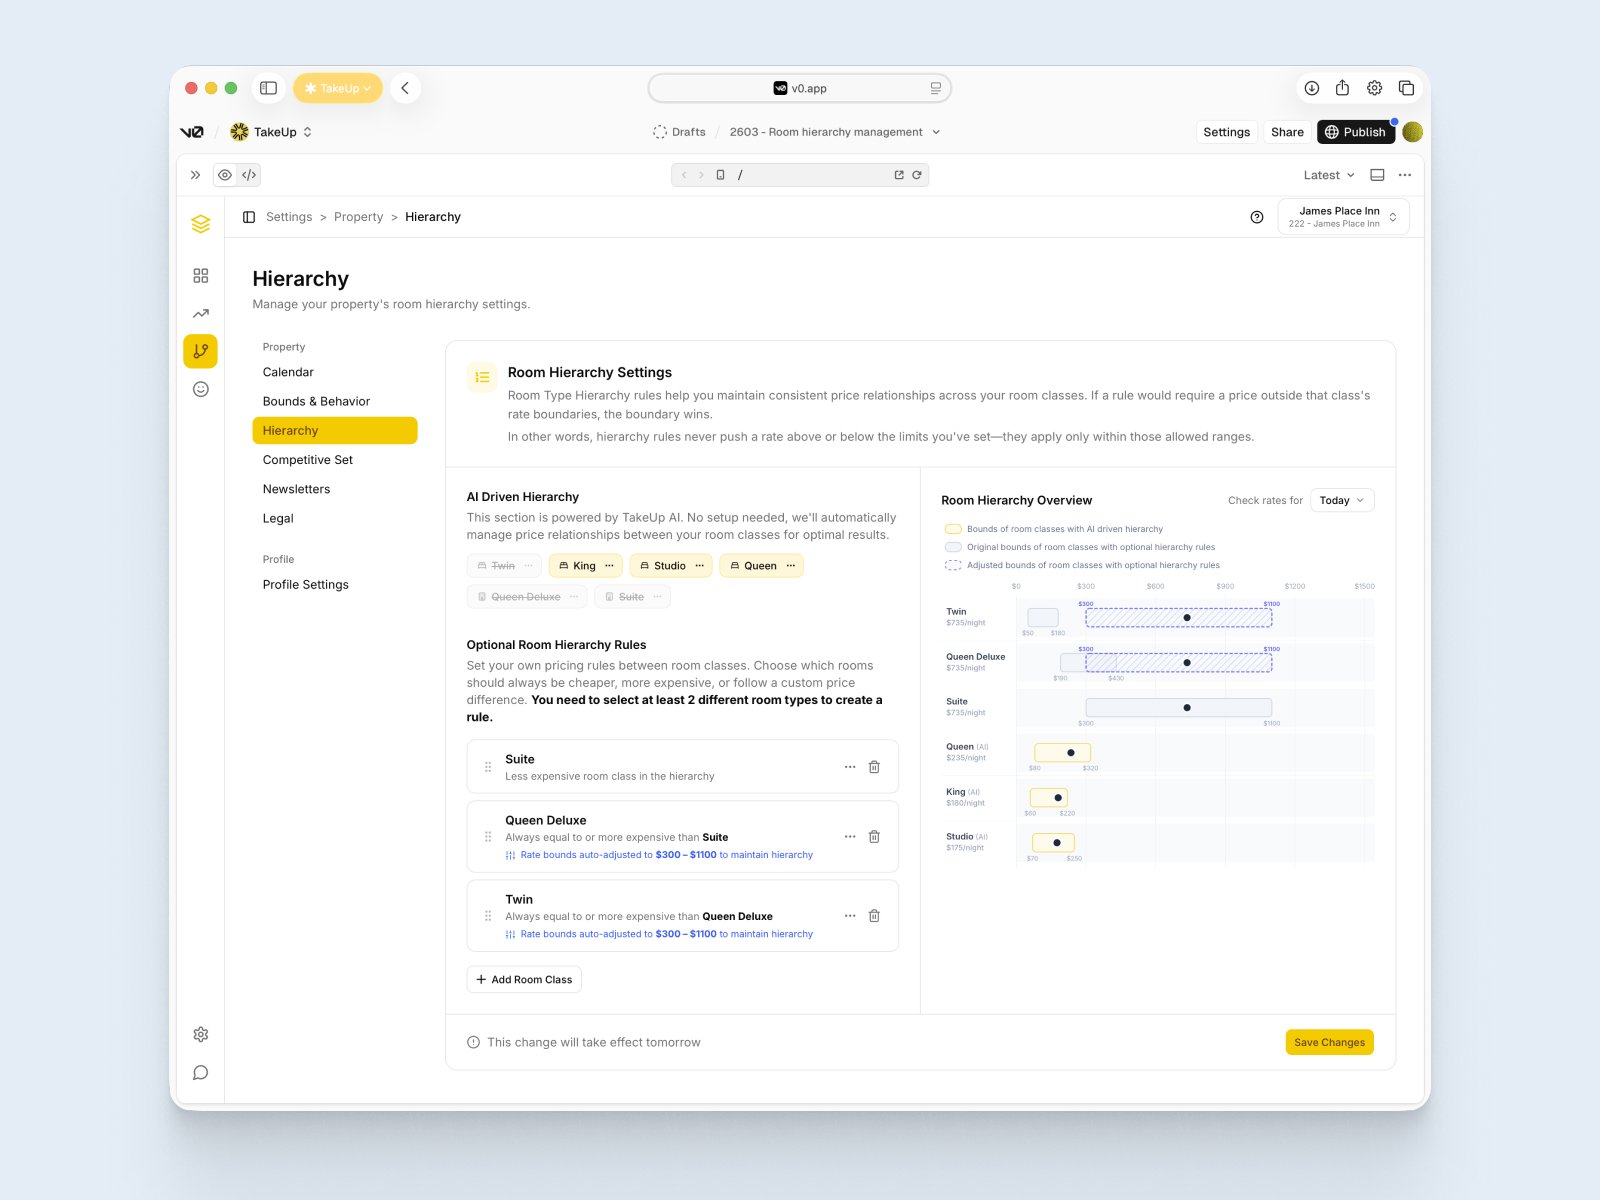This screenshot has height=1200, width=1600.
Task: Switch to code view icon
Action: (x=249, y=175)
